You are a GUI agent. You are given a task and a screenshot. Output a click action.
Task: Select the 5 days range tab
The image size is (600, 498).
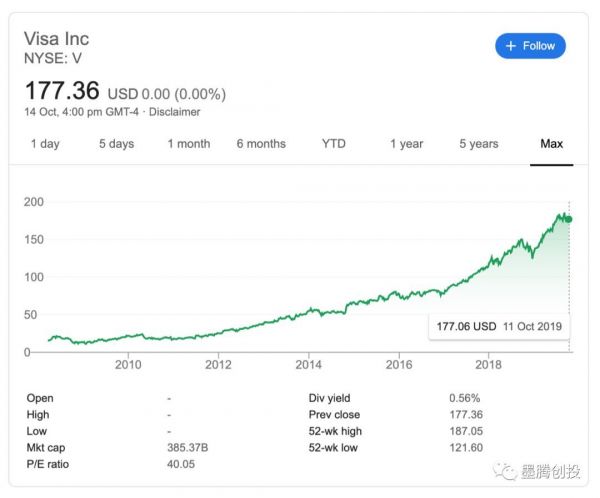pyautogui.click(x=116, y=144)
